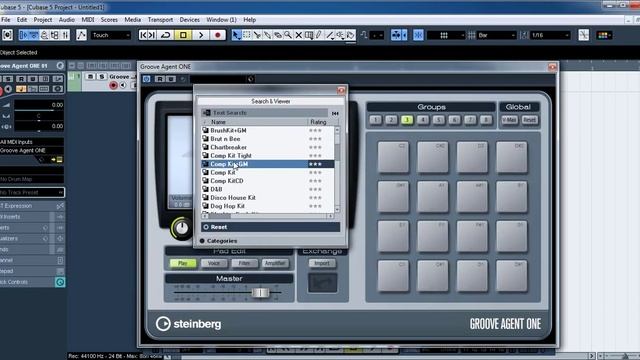Select the Time Warp tool

point(309,35)
